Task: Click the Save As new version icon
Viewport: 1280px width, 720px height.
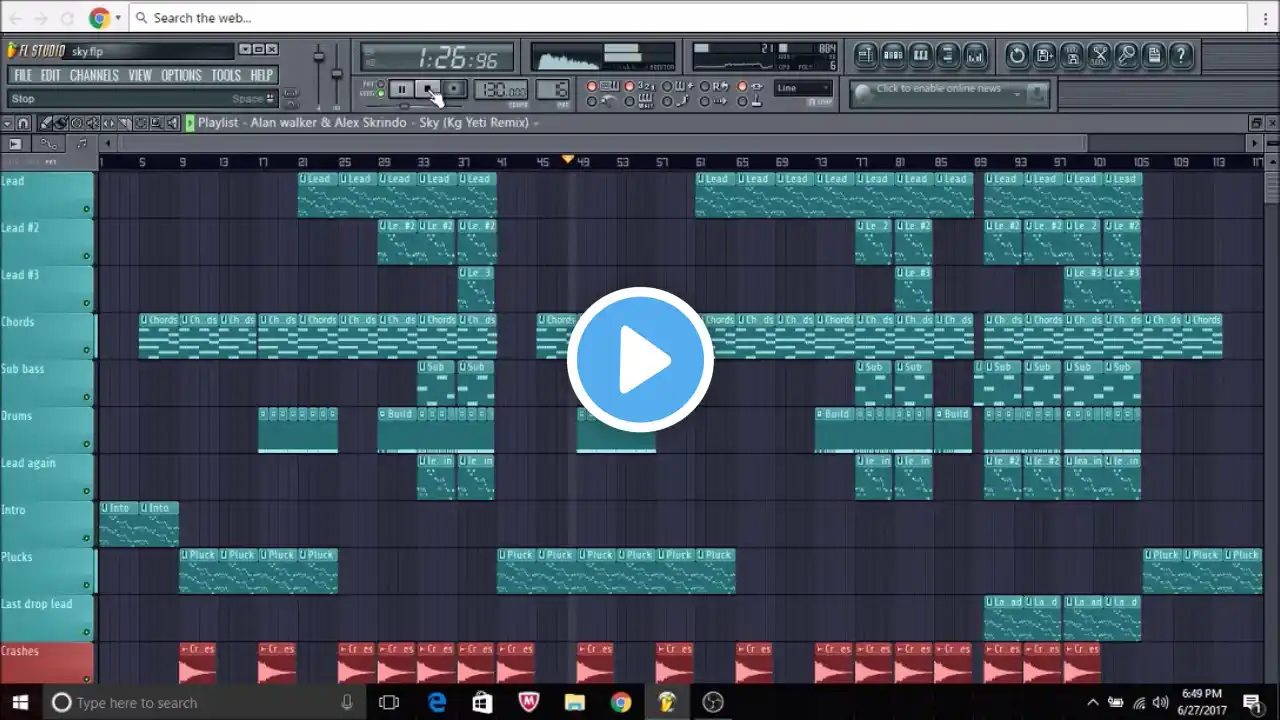Action: 1044,55
